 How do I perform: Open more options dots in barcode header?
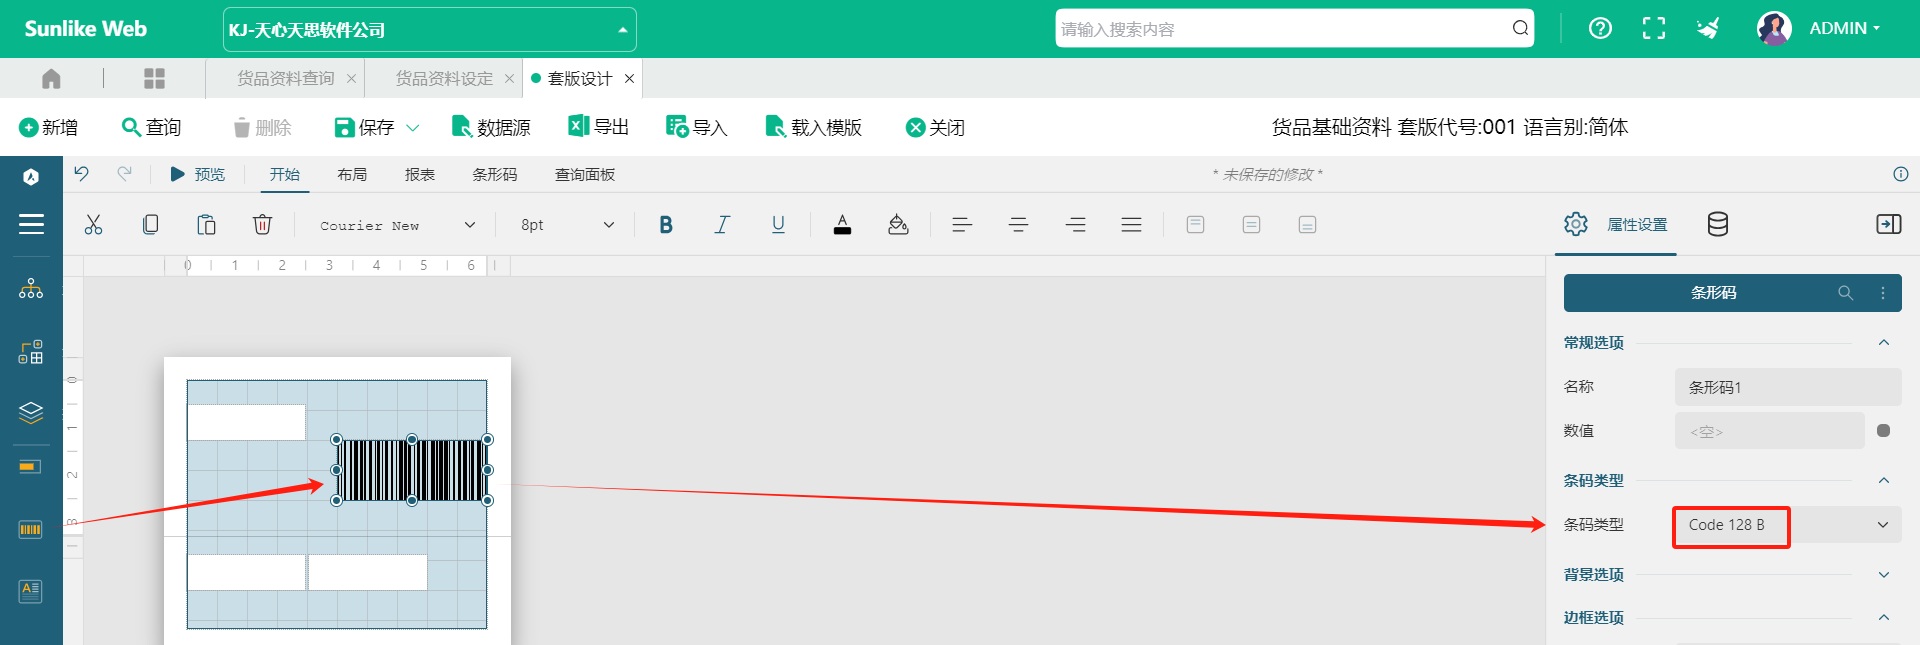(x=1883, y=293)
